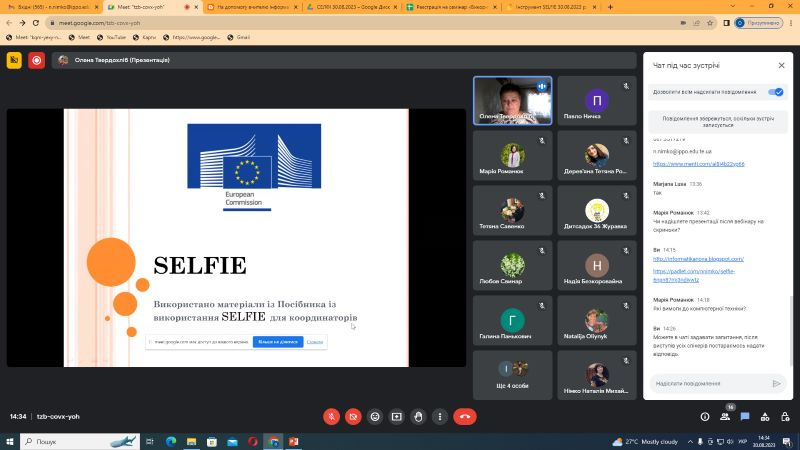Show hidden system tray icons chevron

tap(690, 442)
